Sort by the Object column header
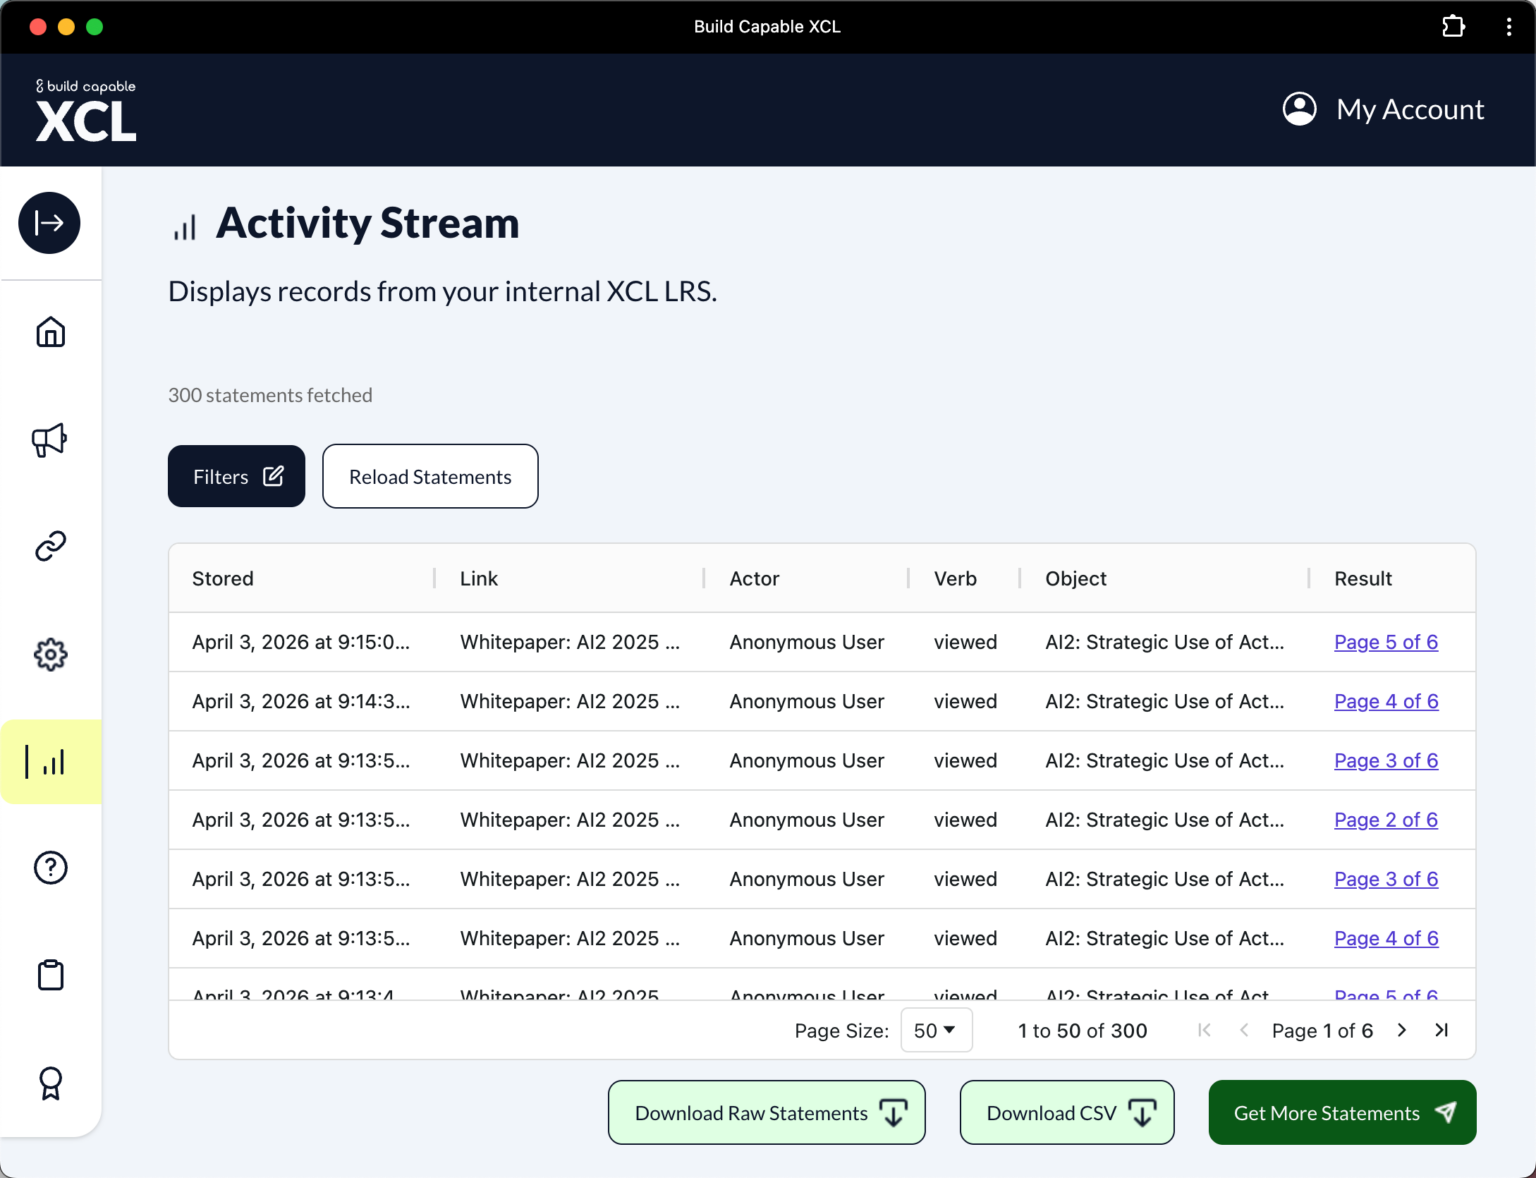 [1076, 578]
